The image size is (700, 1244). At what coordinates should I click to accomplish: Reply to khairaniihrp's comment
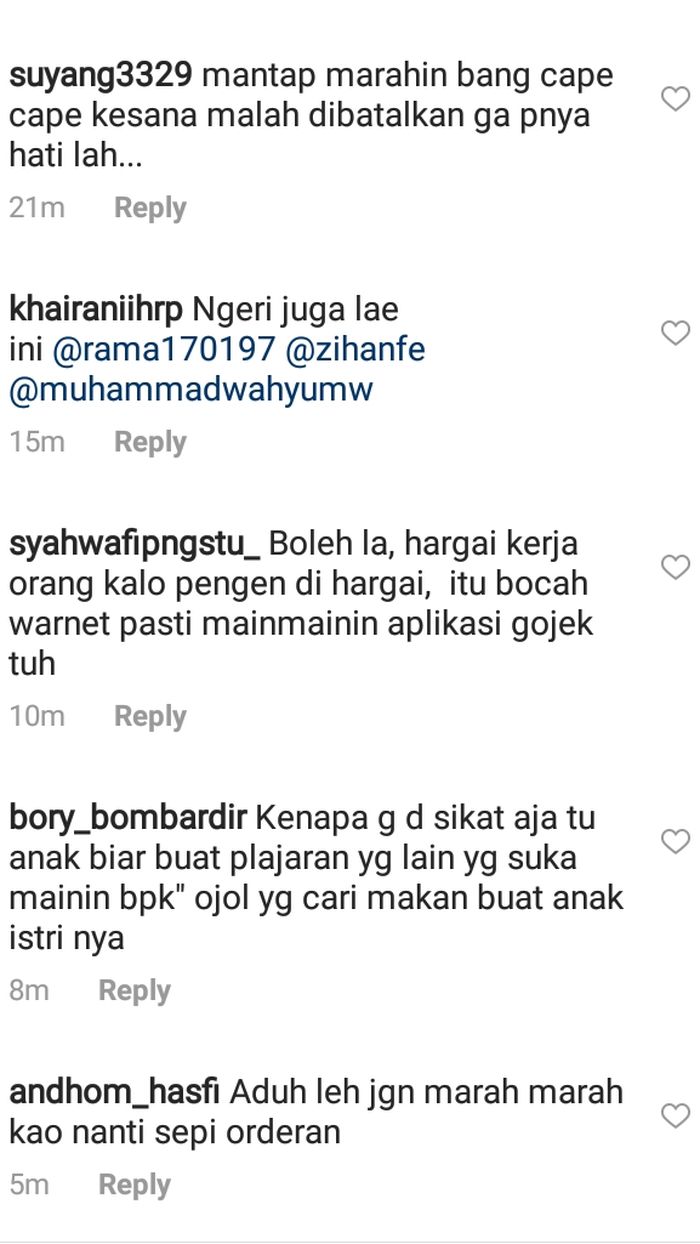pyautogui.click(x=150, y=442)
